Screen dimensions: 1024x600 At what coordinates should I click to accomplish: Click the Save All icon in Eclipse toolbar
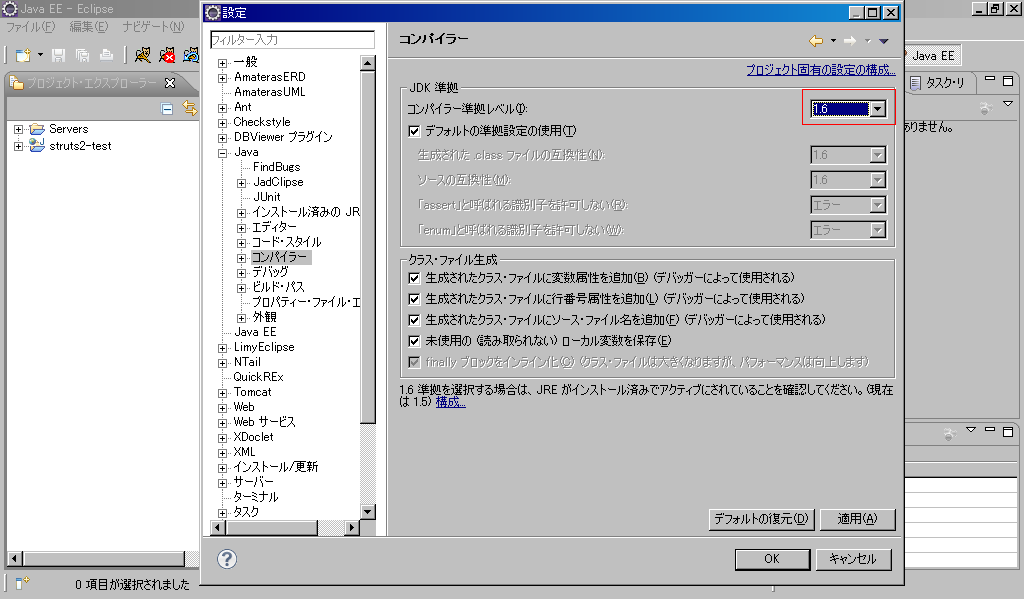click(82, 55)
